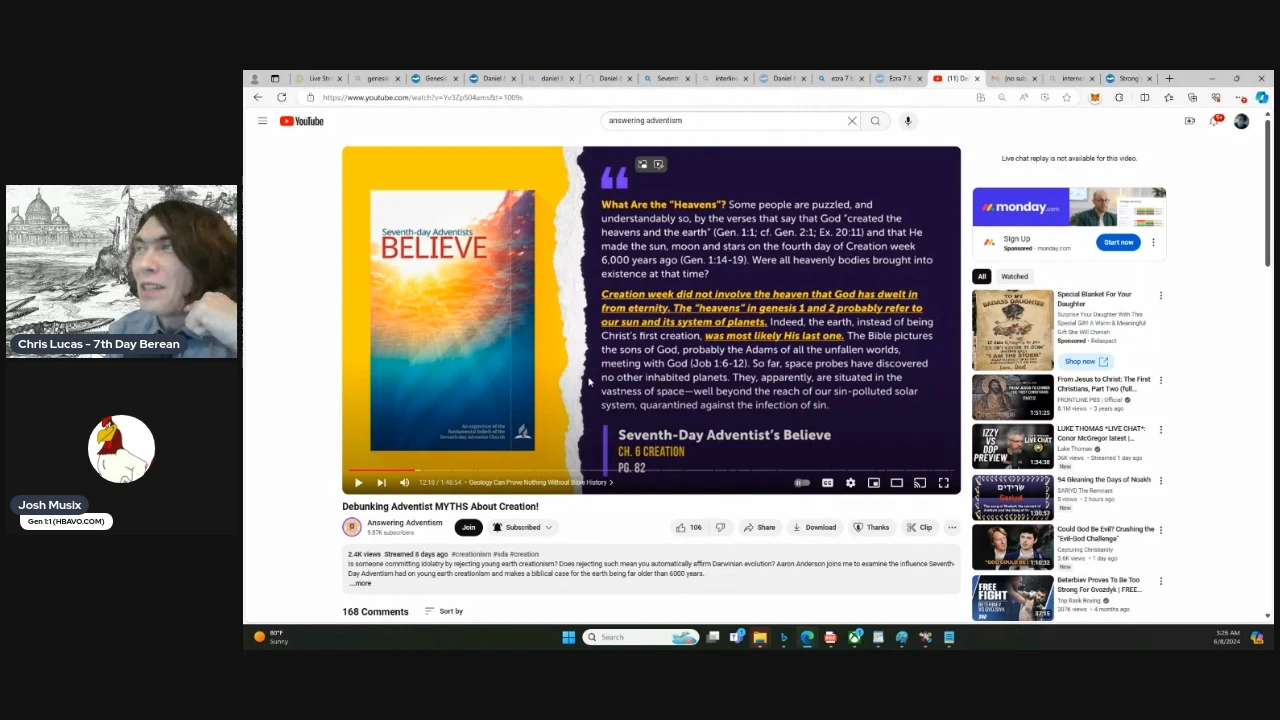Start voice search with microphone
The width and height of the screenshot is (1280, 720).
click(908, 121)
